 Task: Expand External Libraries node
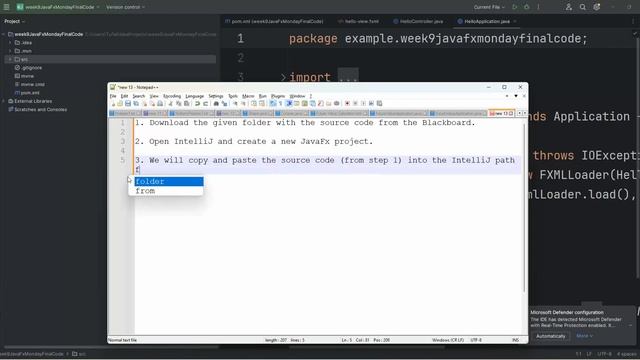tap(4, 101)
